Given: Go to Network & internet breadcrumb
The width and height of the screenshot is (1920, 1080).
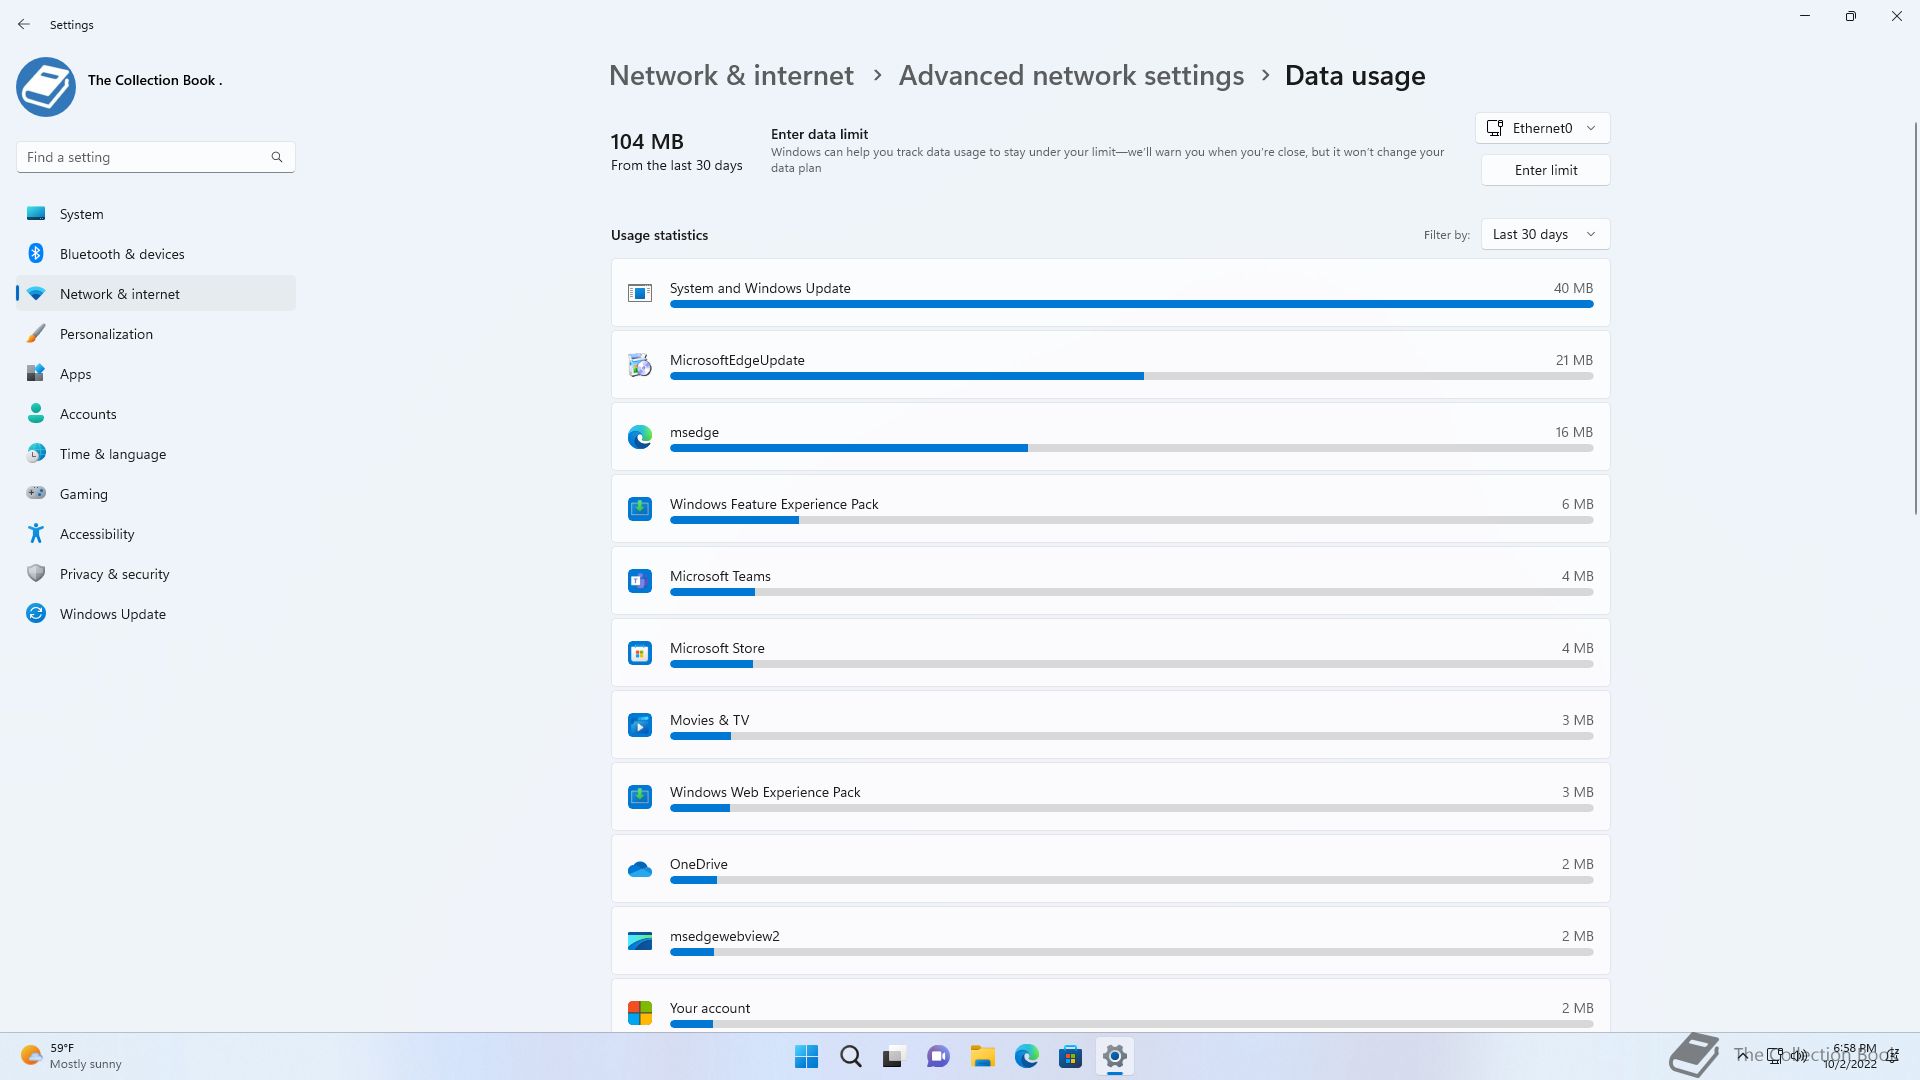Looking at the screenshot, I should [x=731, y=76].
